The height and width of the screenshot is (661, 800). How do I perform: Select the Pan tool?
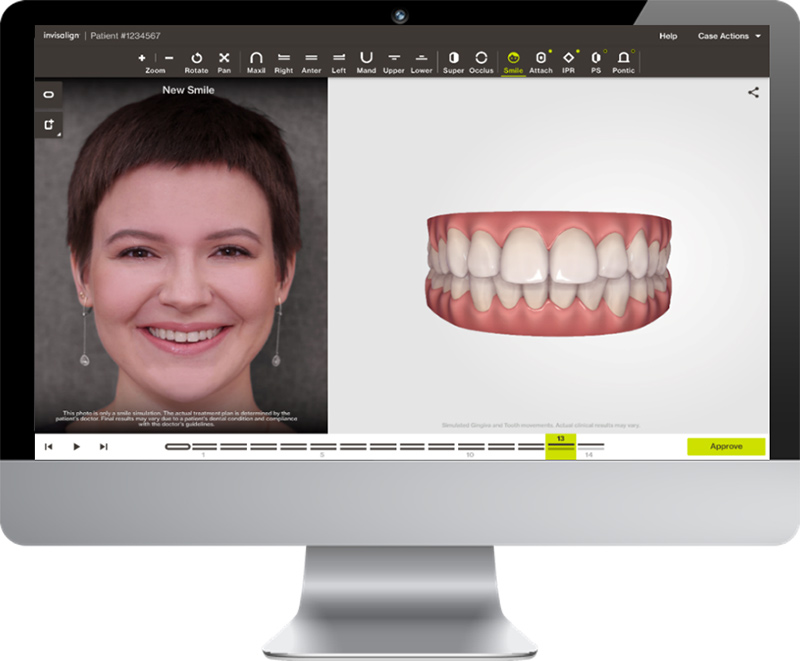(x=224, y=59)
